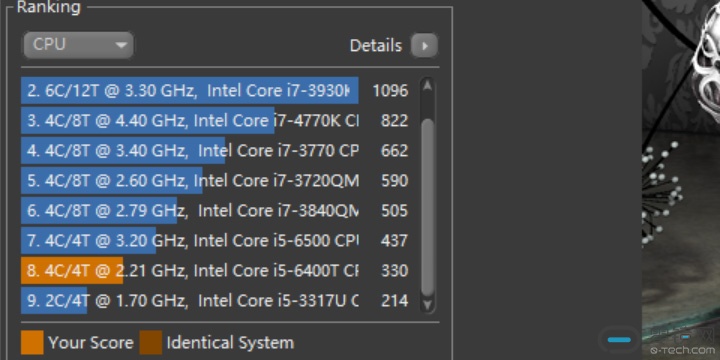
Task: Click the rendered image preview on right
Action: pyautogui.click(x=681, y=180)
